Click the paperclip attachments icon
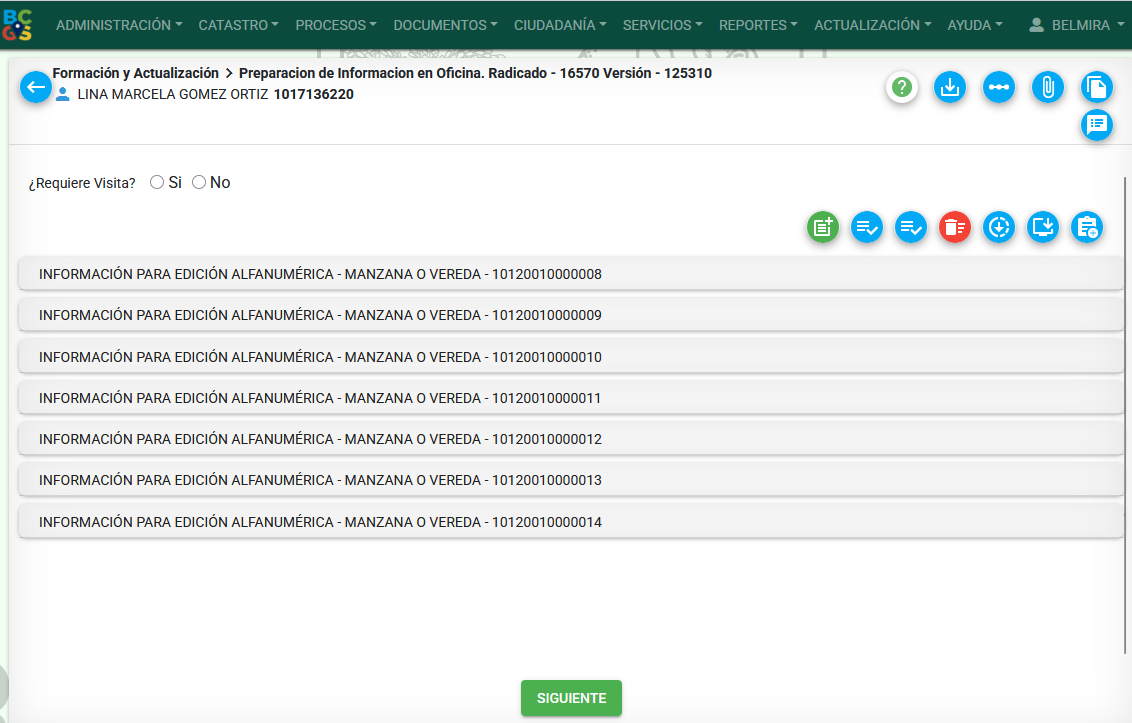This screenshot has height=723, width=1132. [1048, 88]
